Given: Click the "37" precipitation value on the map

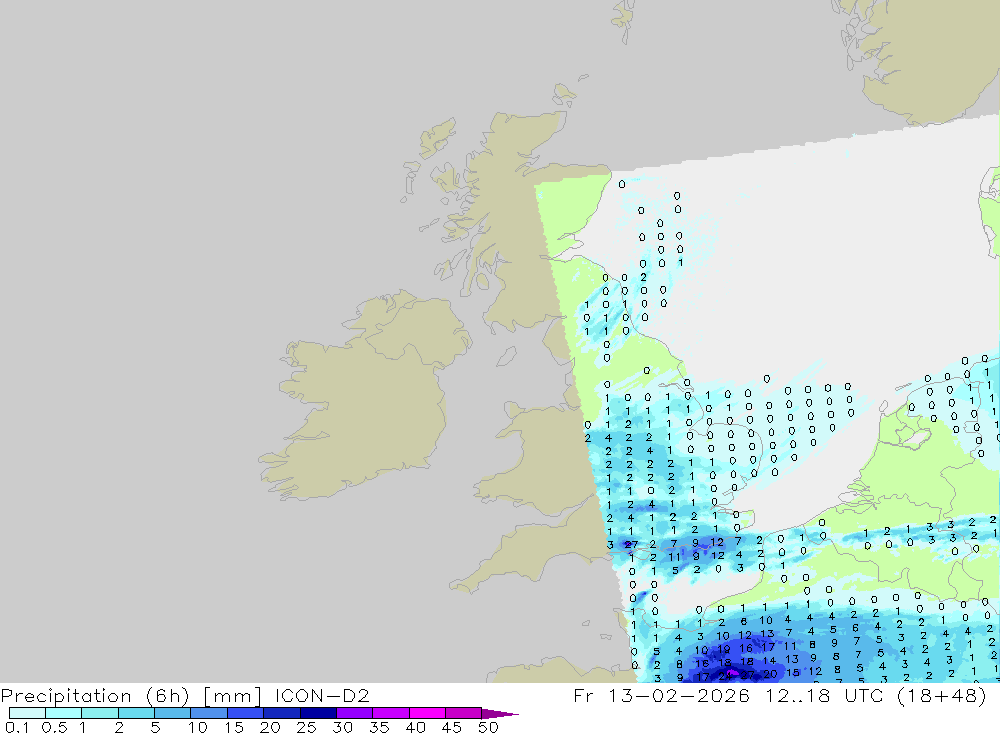Looking at the screenshot, I should click(x=747, y=674).
